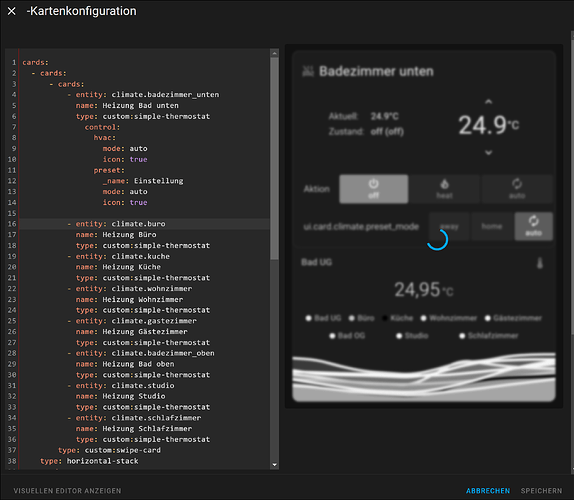Decrease target temperature with down chevron

(x=488, y=152)
